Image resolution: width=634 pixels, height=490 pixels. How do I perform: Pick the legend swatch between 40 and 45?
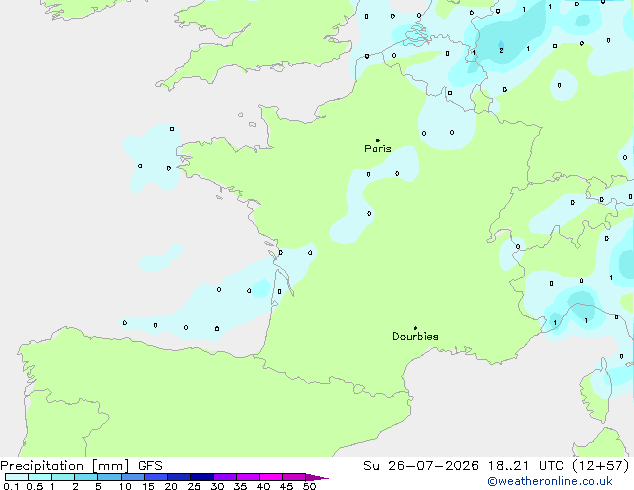pos(271,477)
